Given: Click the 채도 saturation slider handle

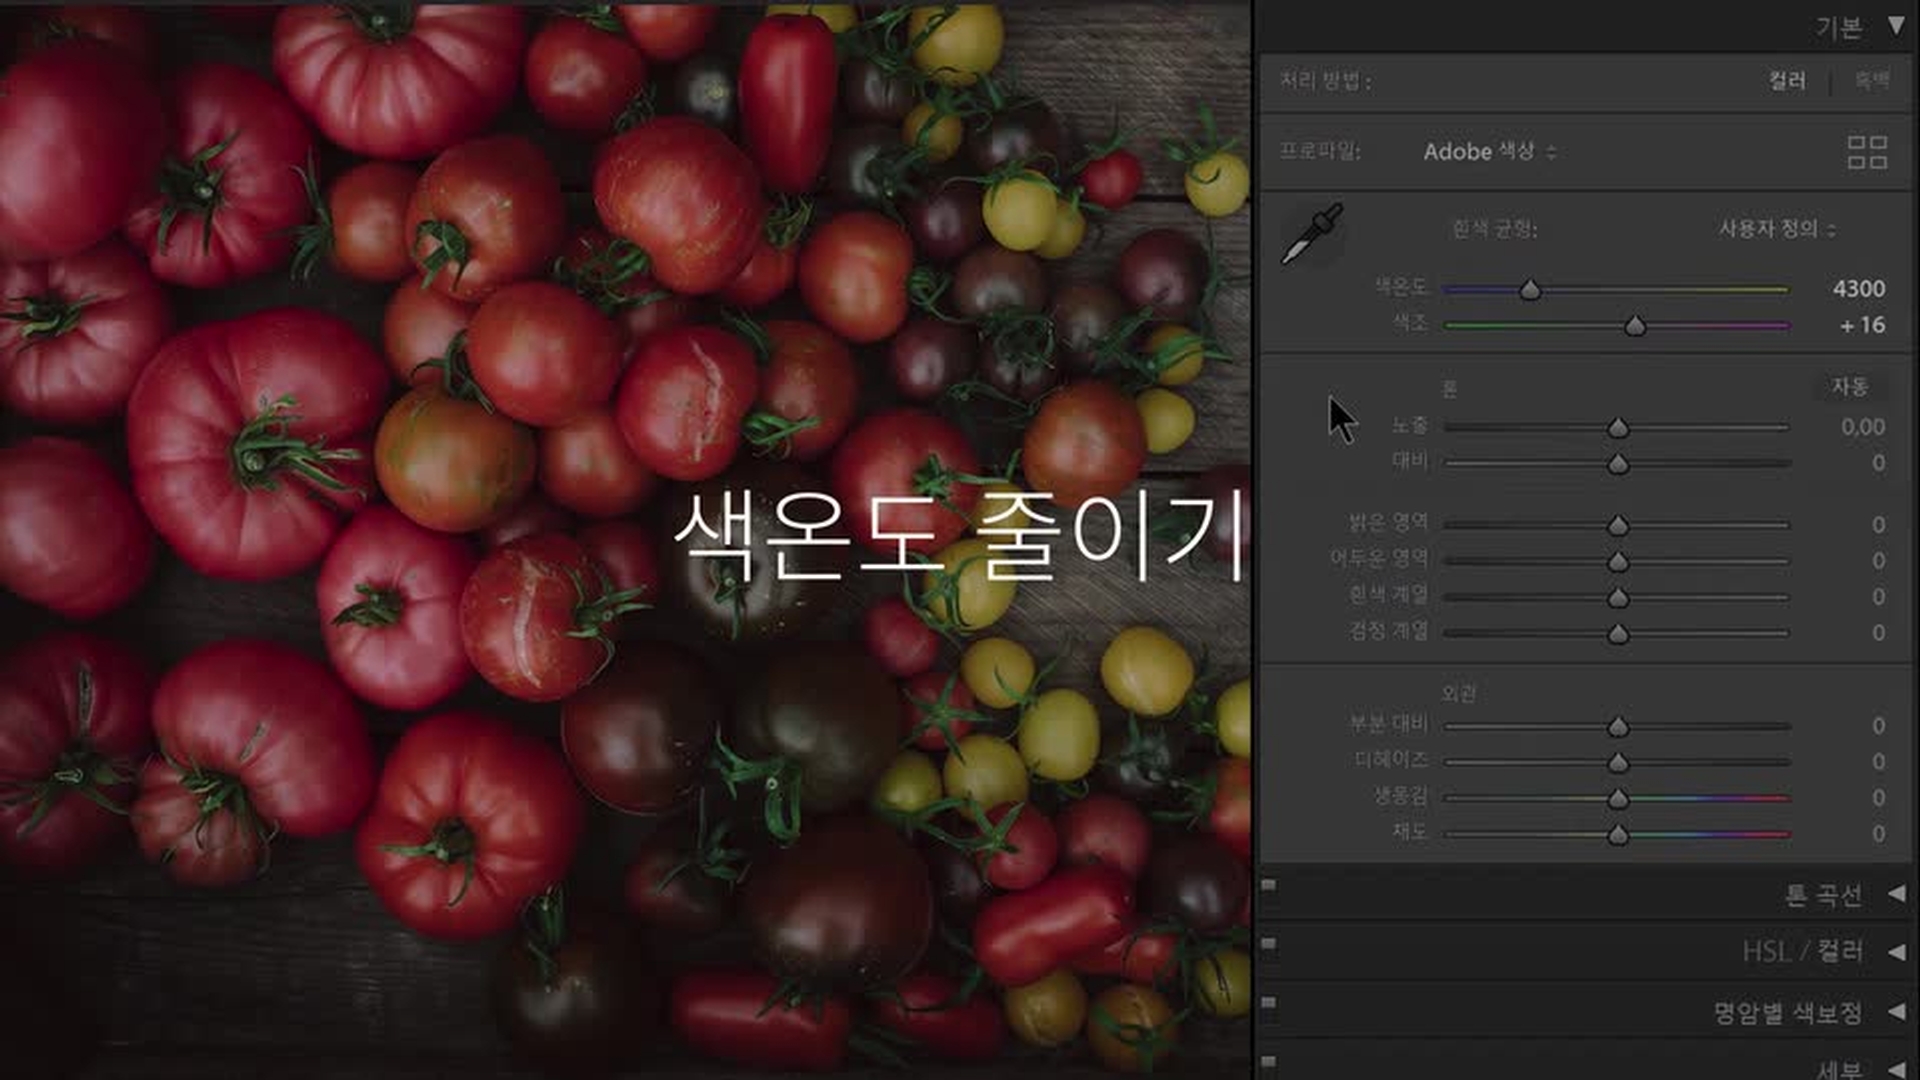Looking at the screenshot, I should pyautogui.click(x=1618, y=836).
